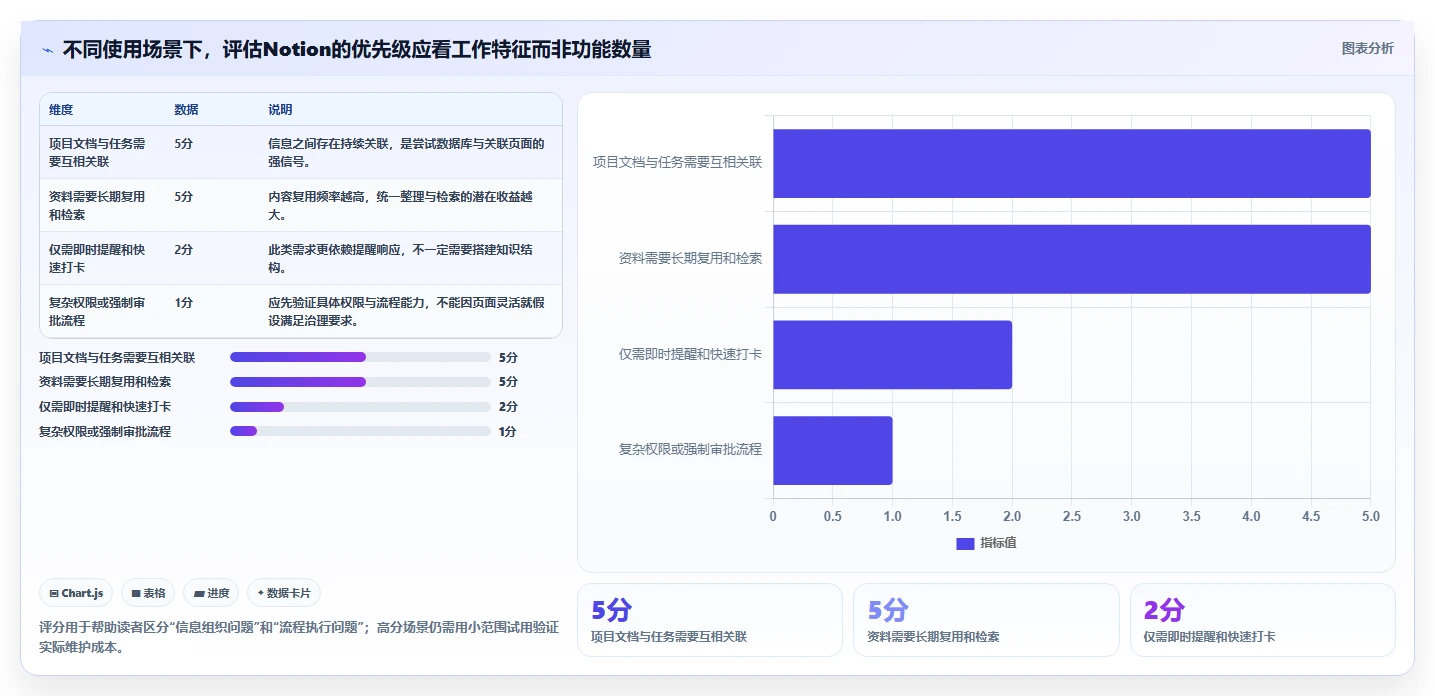Click the 1分 value beside the progress bar
Screen dimensions: 1435x696
tap(508, 432)
